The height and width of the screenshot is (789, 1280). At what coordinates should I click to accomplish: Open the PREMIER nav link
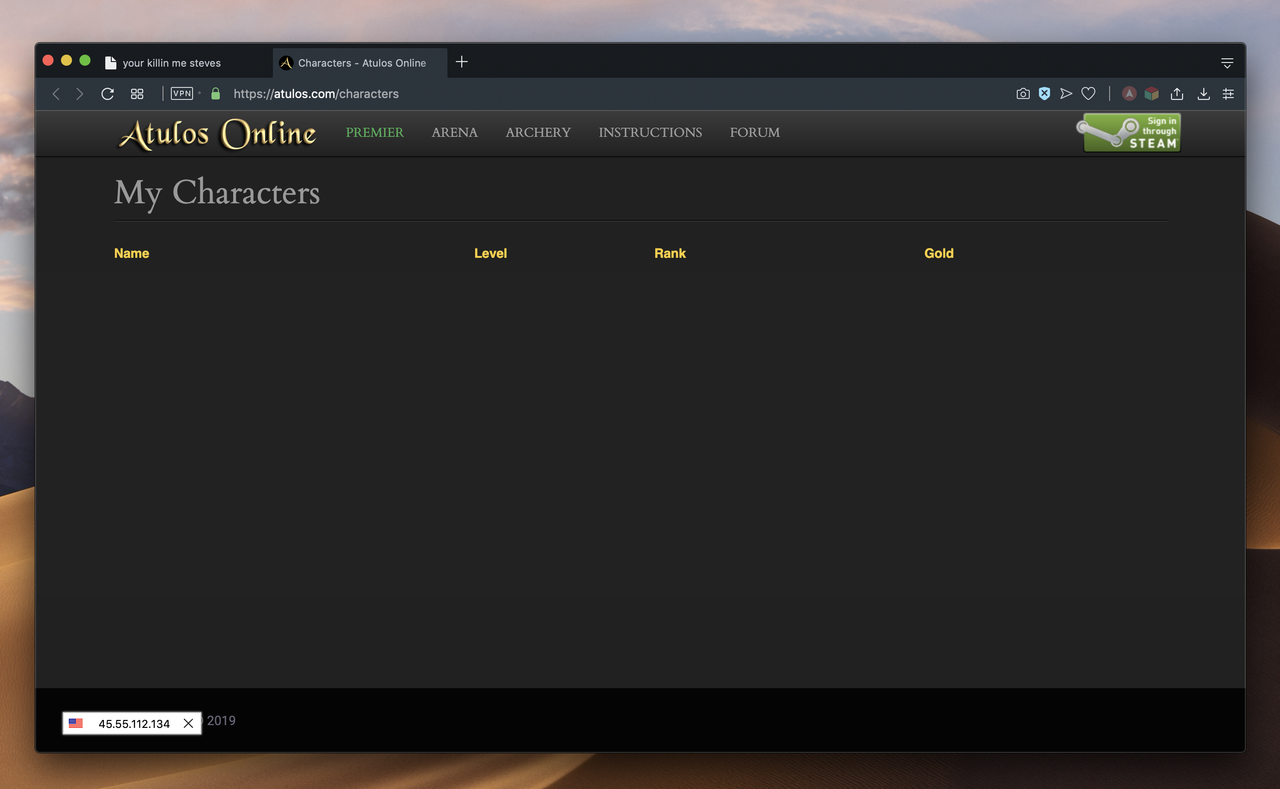(x=375, y=132)
